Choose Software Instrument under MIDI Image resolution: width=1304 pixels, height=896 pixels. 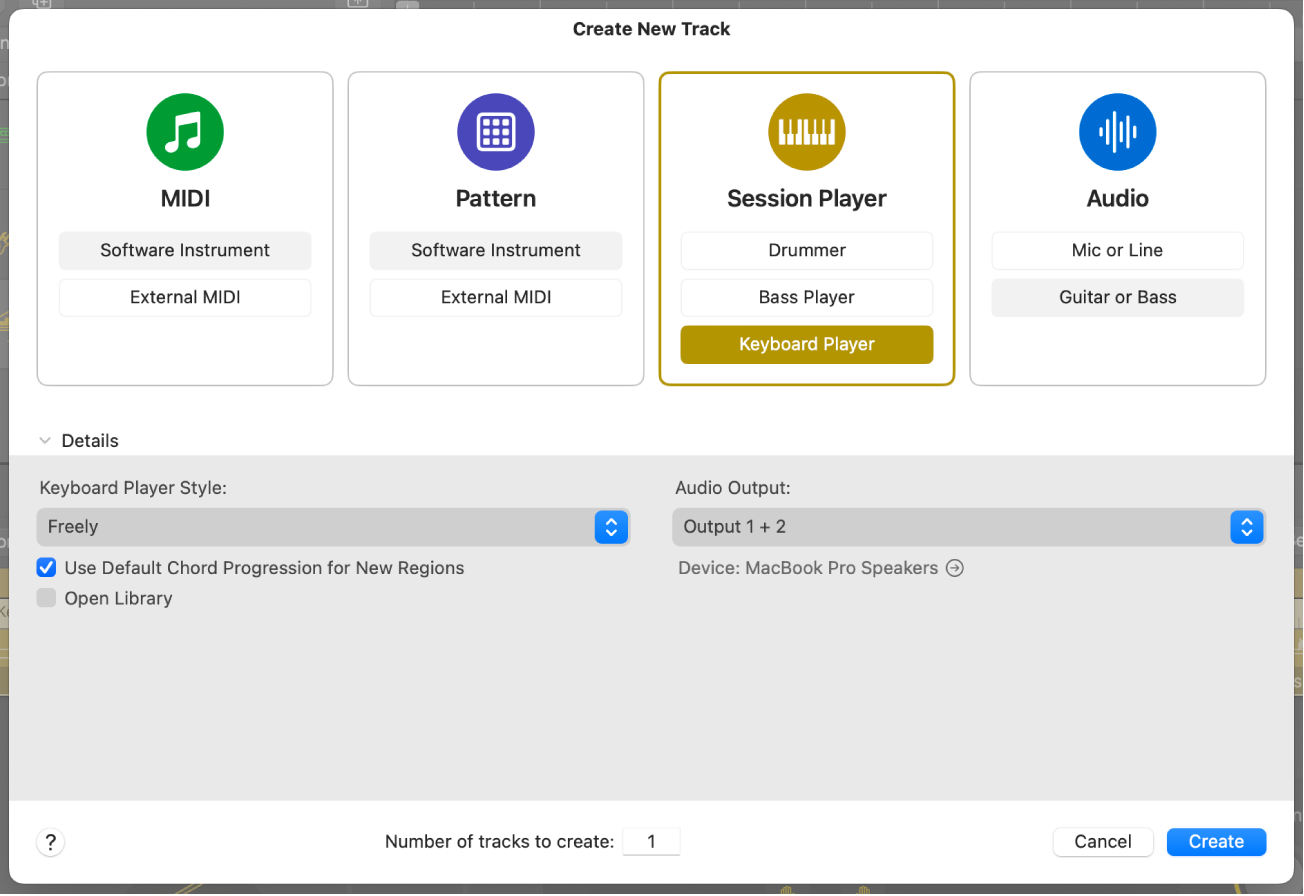click(x=184, y=251)
